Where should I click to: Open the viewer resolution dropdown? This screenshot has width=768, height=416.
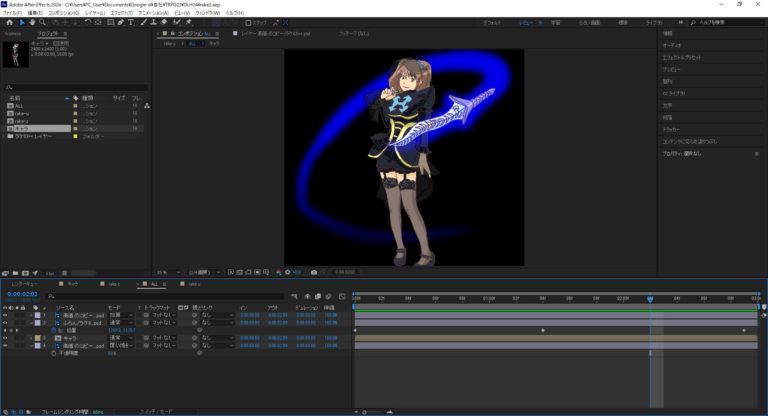point(205,272)
